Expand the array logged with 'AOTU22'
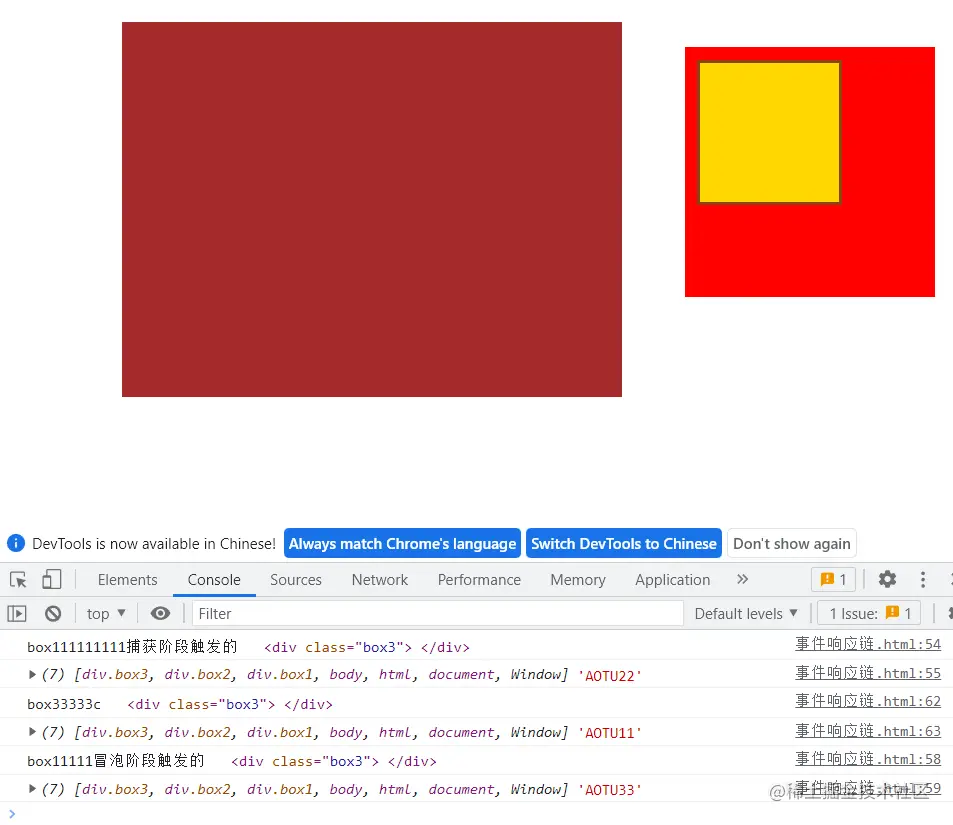Viewport: 953px width, 825px height. click(x=32, y=674)
